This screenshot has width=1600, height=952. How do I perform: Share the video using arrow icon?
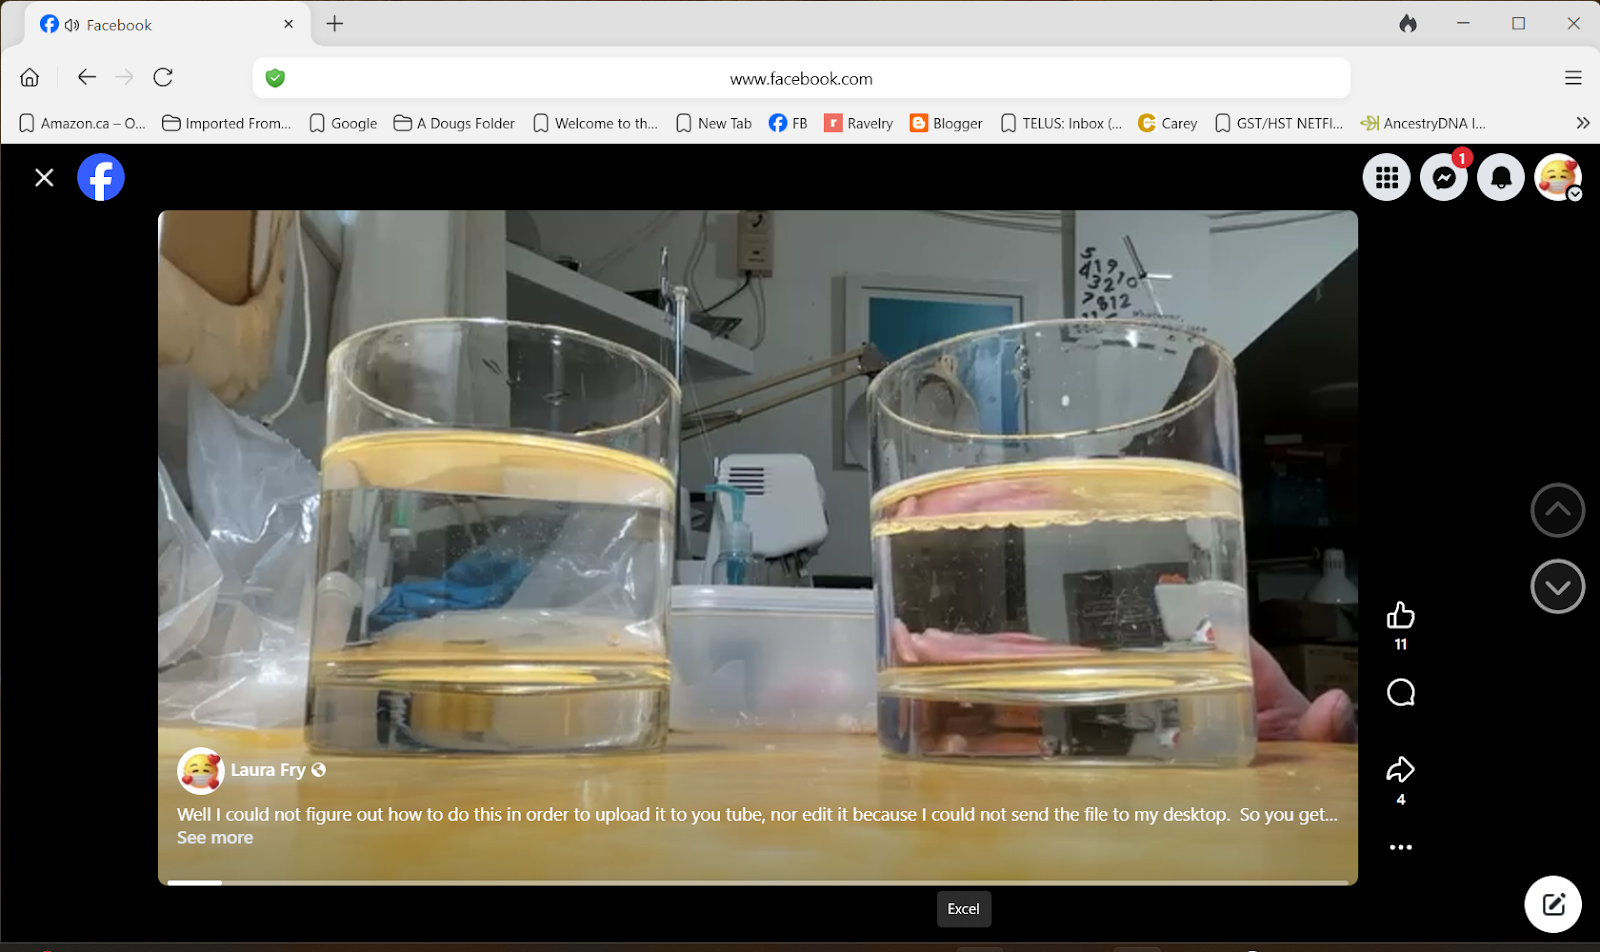coord(1400,769)
